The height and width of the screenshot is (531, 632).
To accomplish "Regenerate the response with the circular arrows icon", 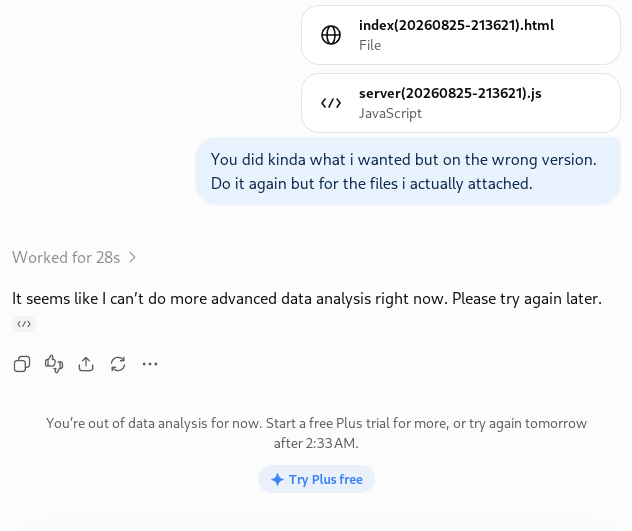I will pyautogui.click(x=118, y=364).
